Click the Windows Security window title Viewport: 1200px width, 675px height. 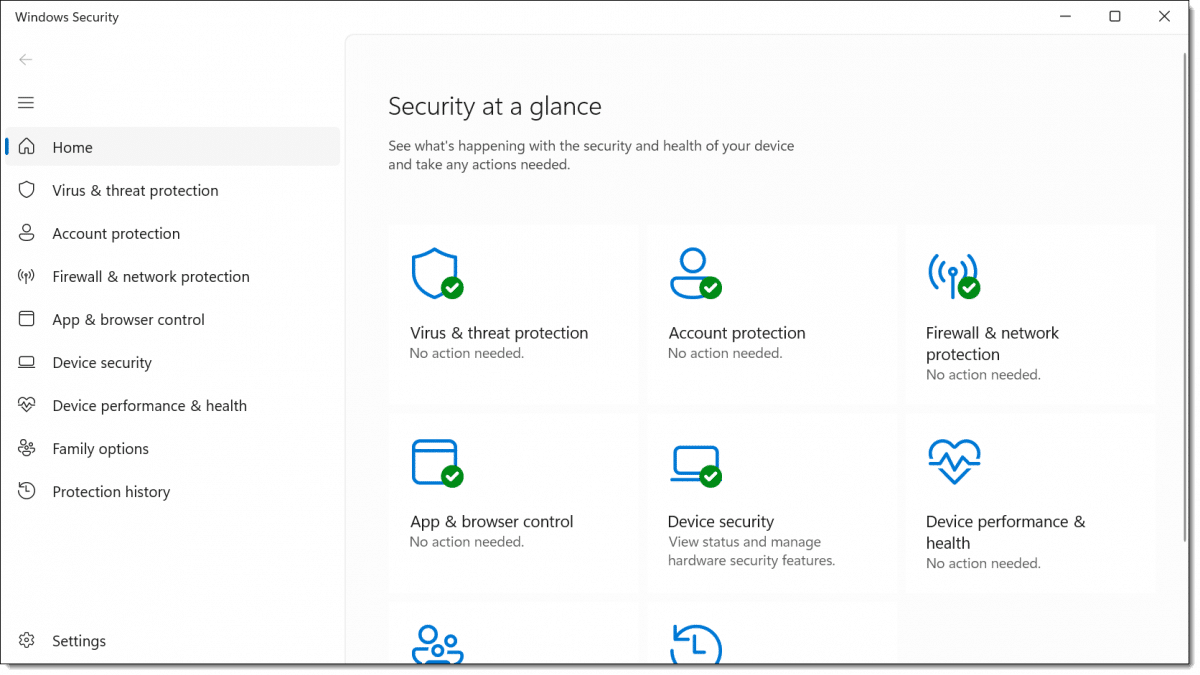(67, 17)
